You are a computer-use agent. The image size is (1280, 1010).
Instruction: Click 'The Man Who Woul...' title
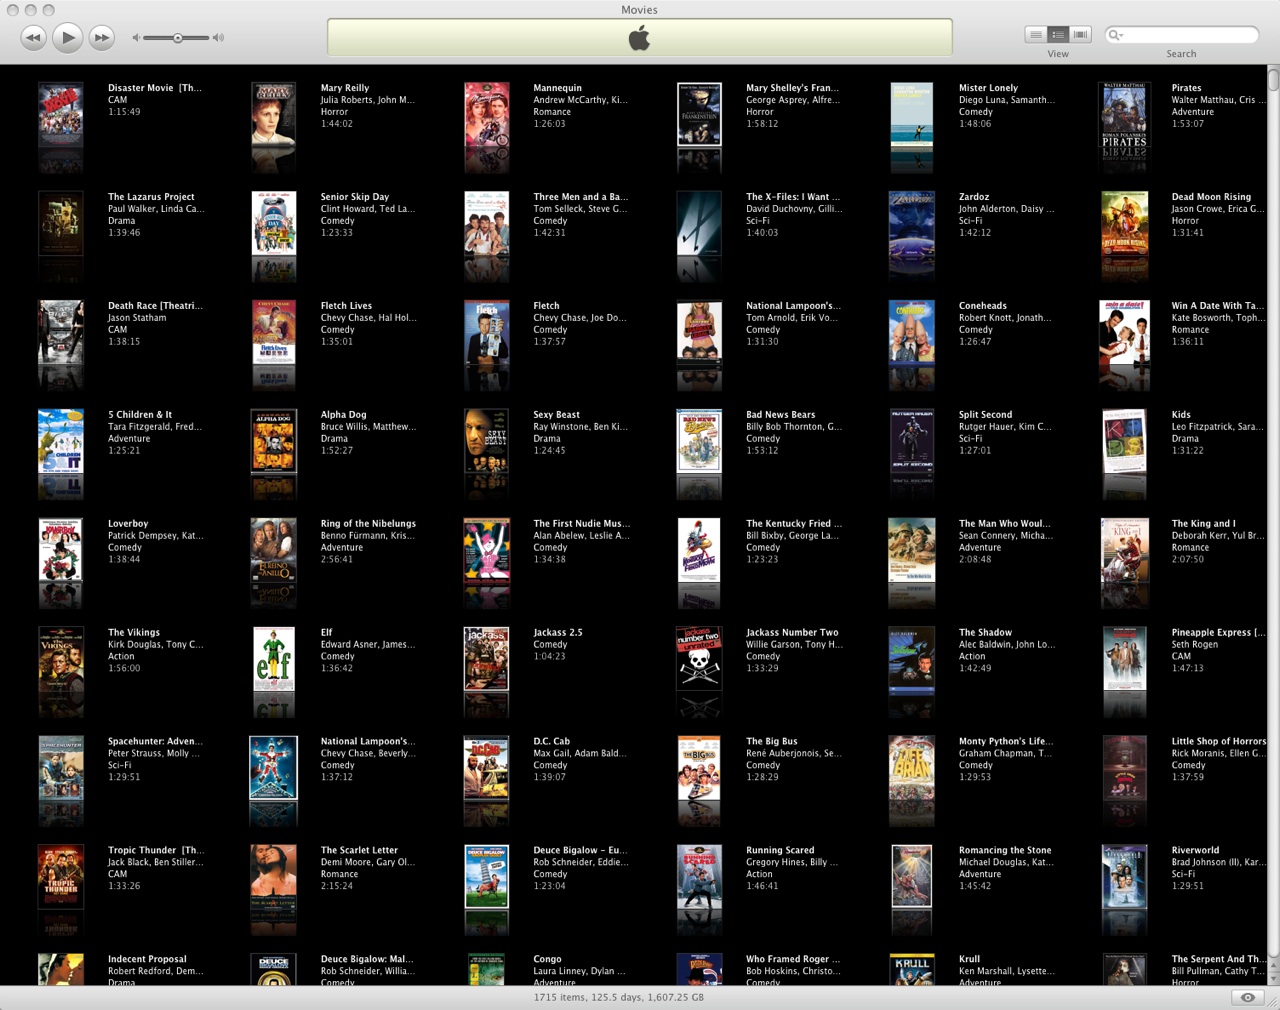tap(1006, 524)
